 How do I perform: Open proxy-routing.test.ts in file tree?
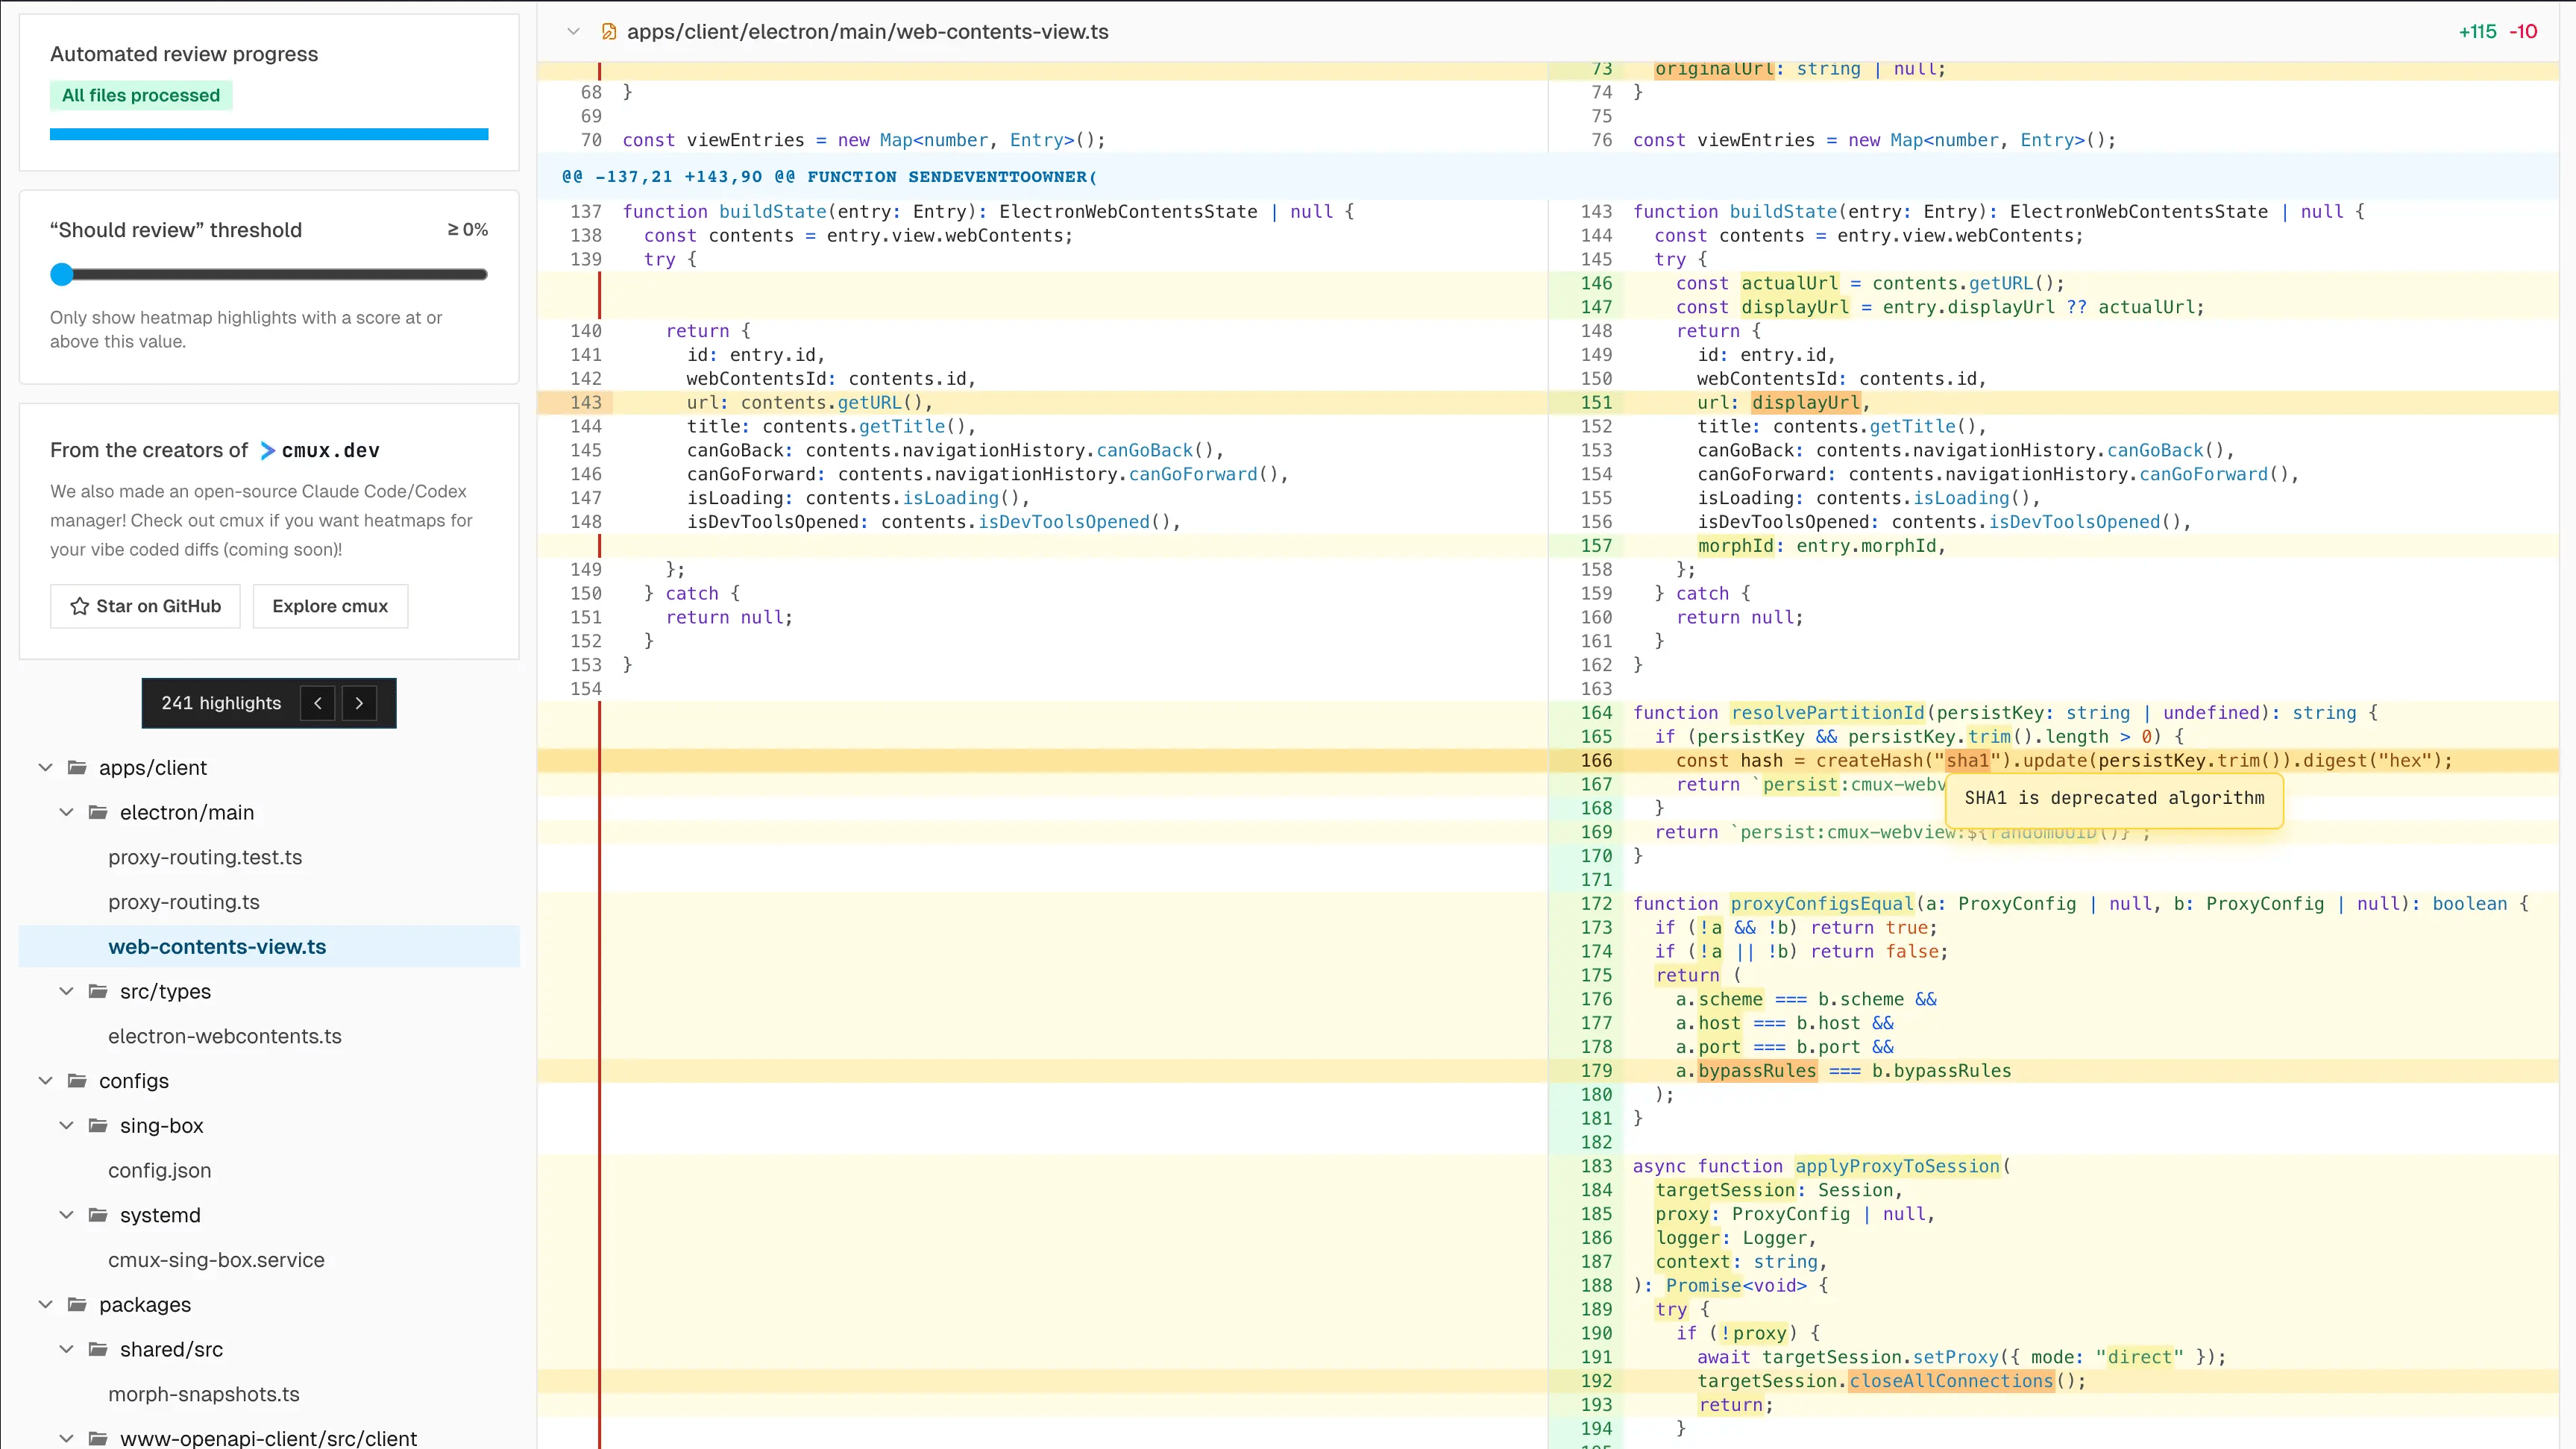coord(205,857)
